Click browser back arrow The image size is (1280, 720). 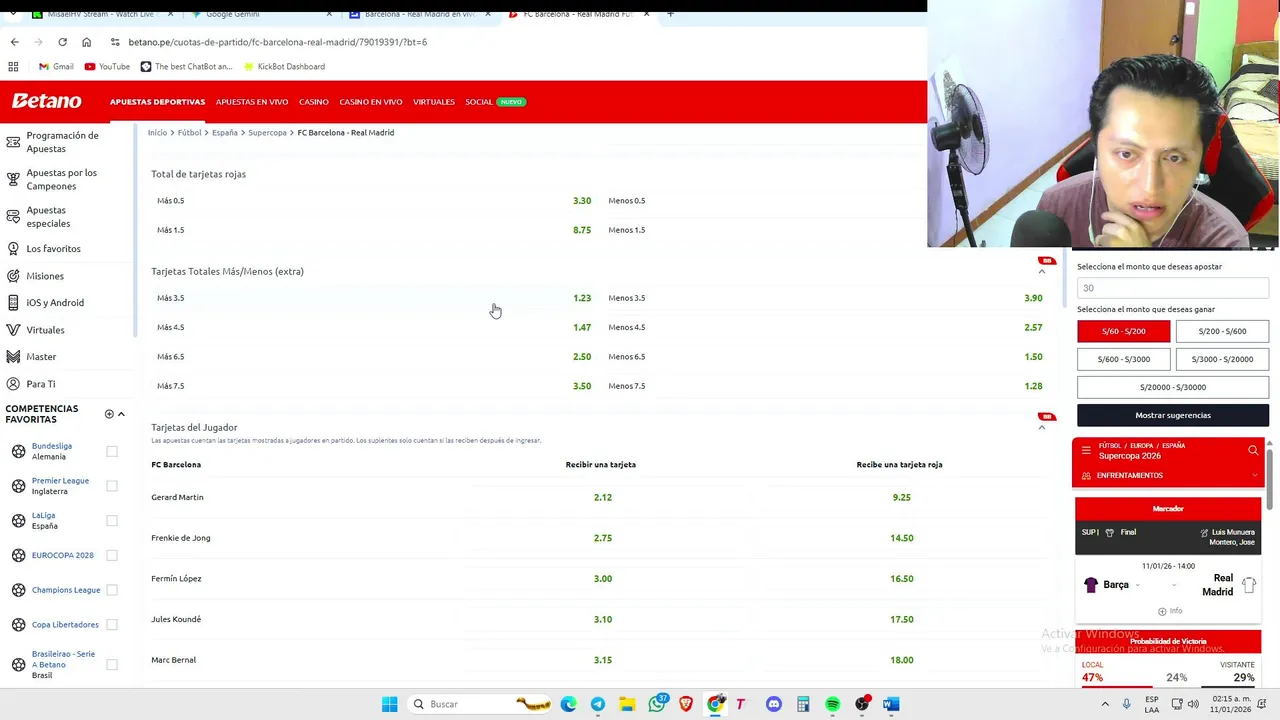14,42
